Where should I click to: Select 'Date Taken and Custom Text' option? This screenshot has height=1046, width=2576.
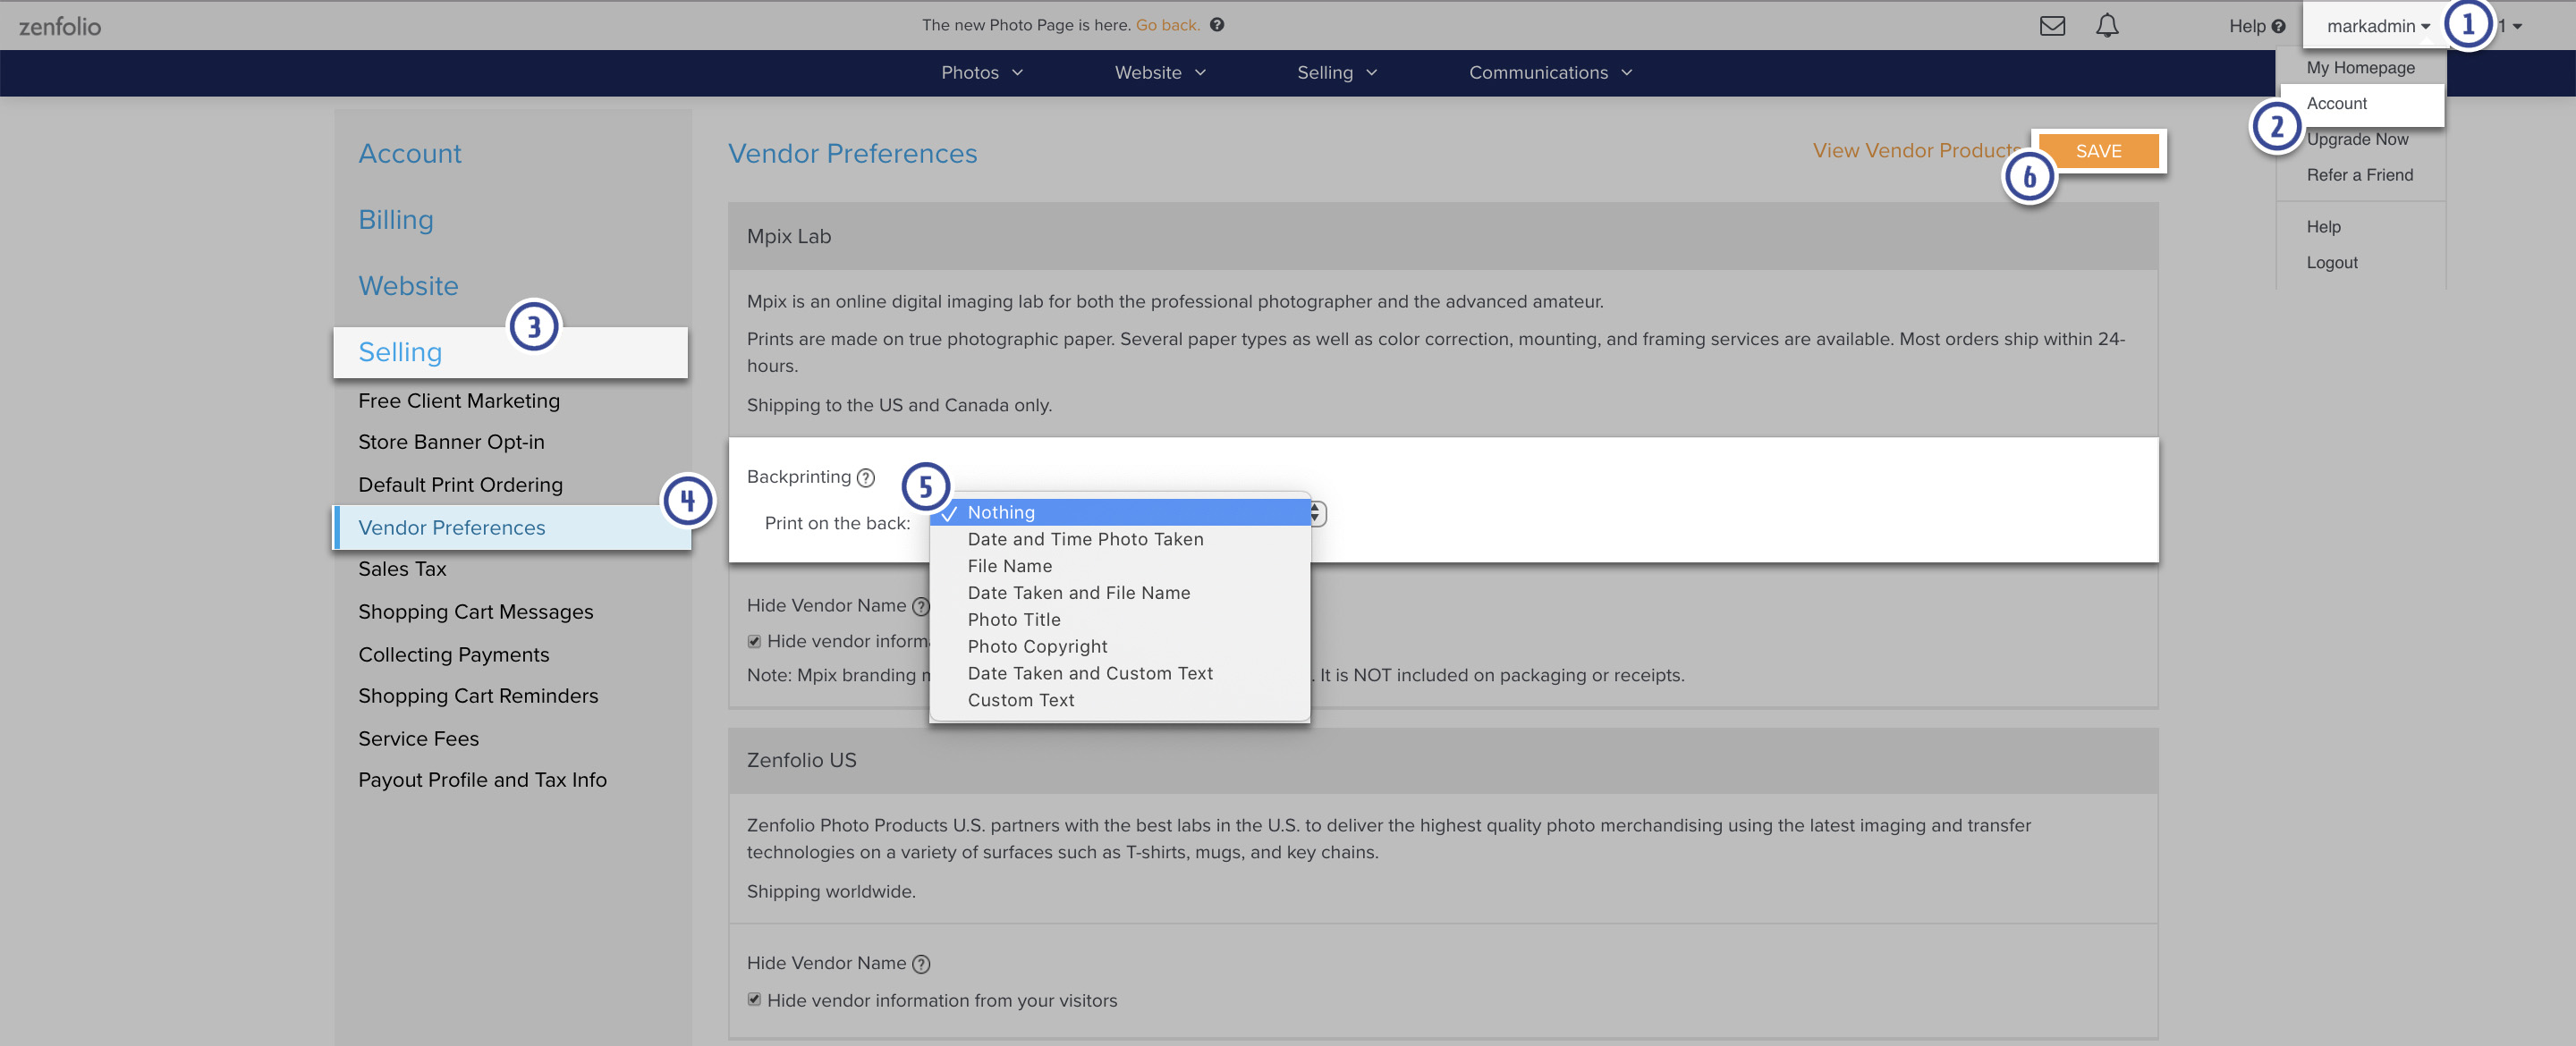pyautogui.click(x=1120, y=674)
